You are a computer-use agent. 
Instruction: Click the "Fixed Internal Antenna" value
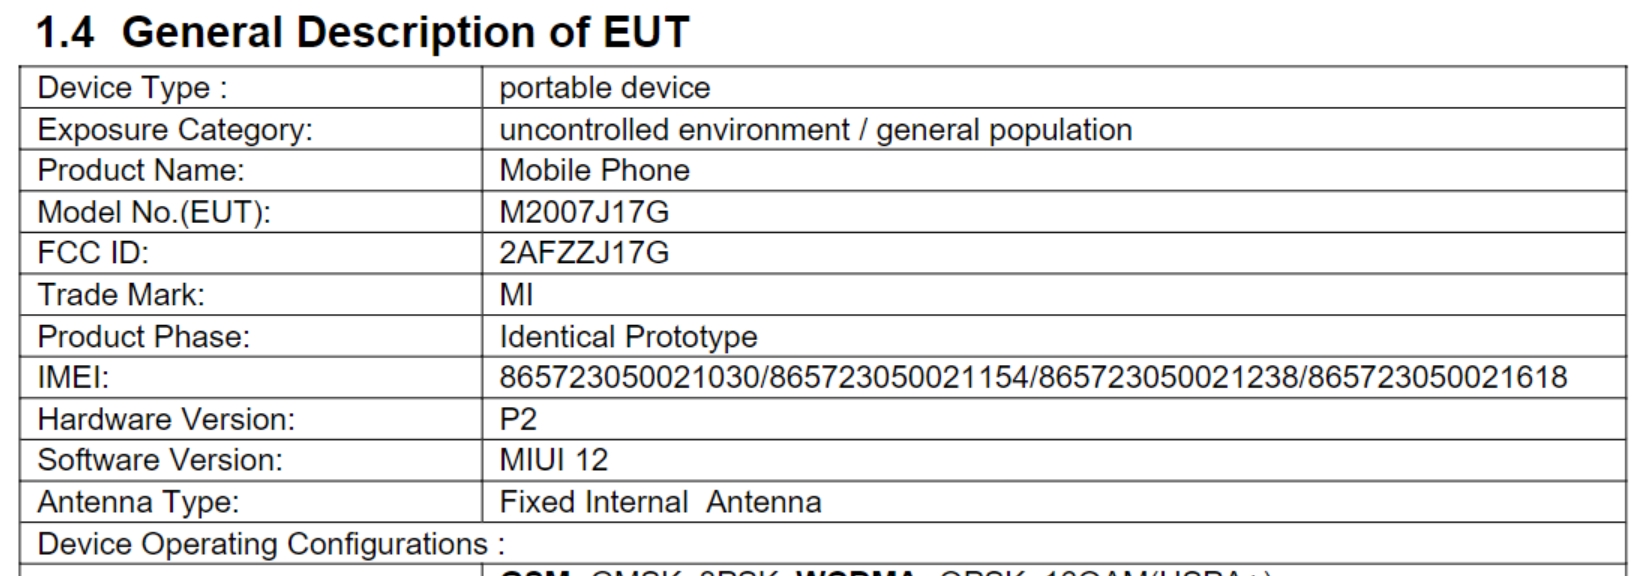660,502
